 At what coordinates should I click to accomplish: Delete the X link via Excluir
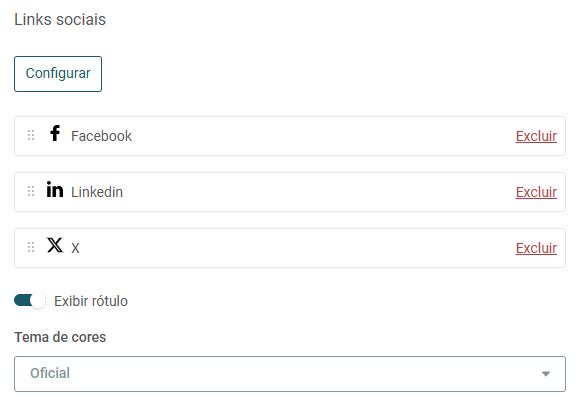(x=536, y=248)
